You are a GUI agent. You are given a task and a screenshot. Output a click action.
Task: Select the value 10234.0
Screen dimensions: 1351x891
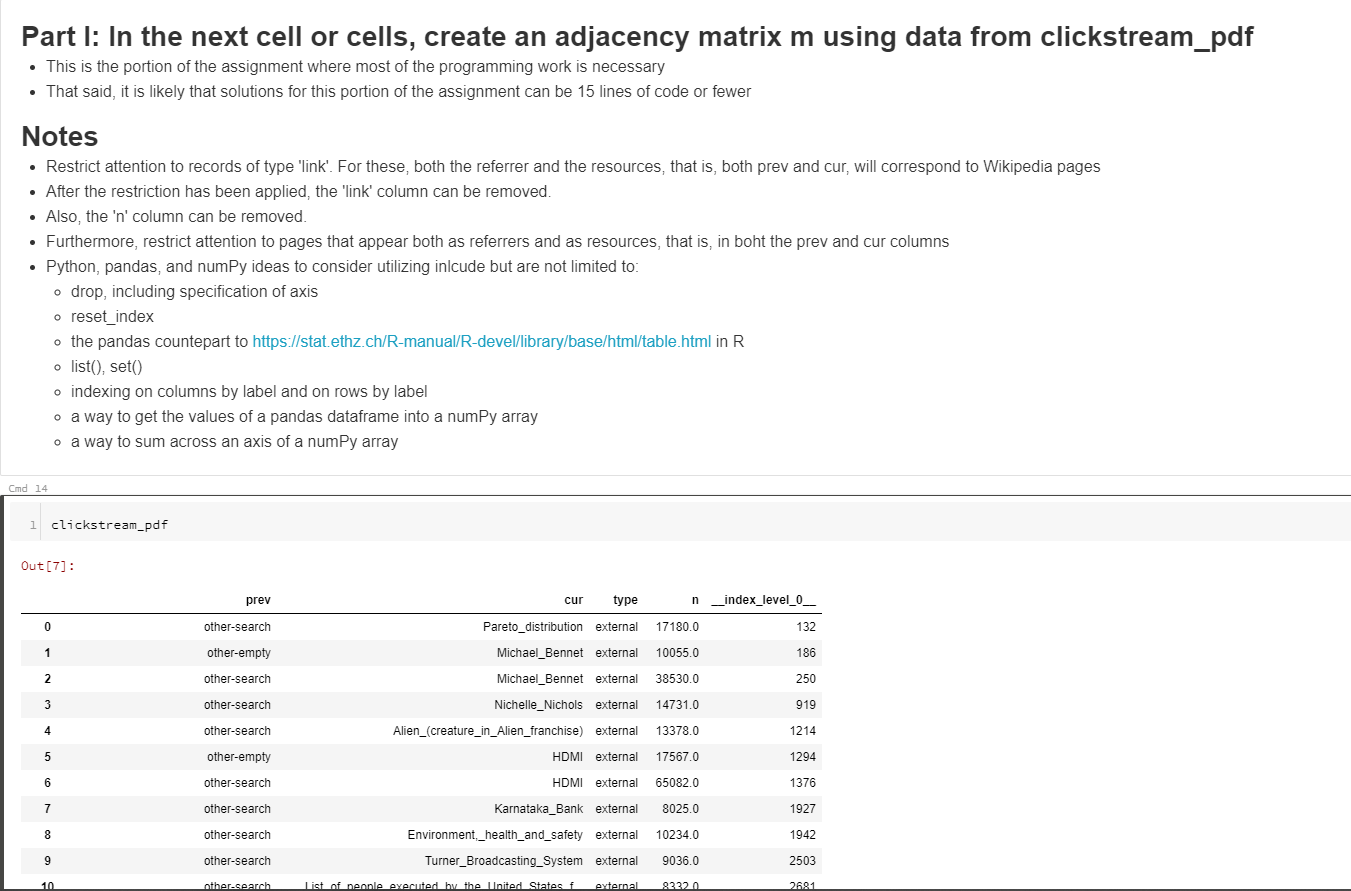(x=678, y=835)
